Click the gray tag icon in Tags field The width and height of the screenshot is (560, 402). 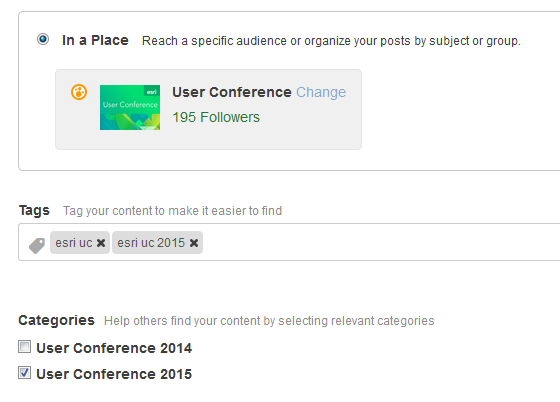pos(37,246)
